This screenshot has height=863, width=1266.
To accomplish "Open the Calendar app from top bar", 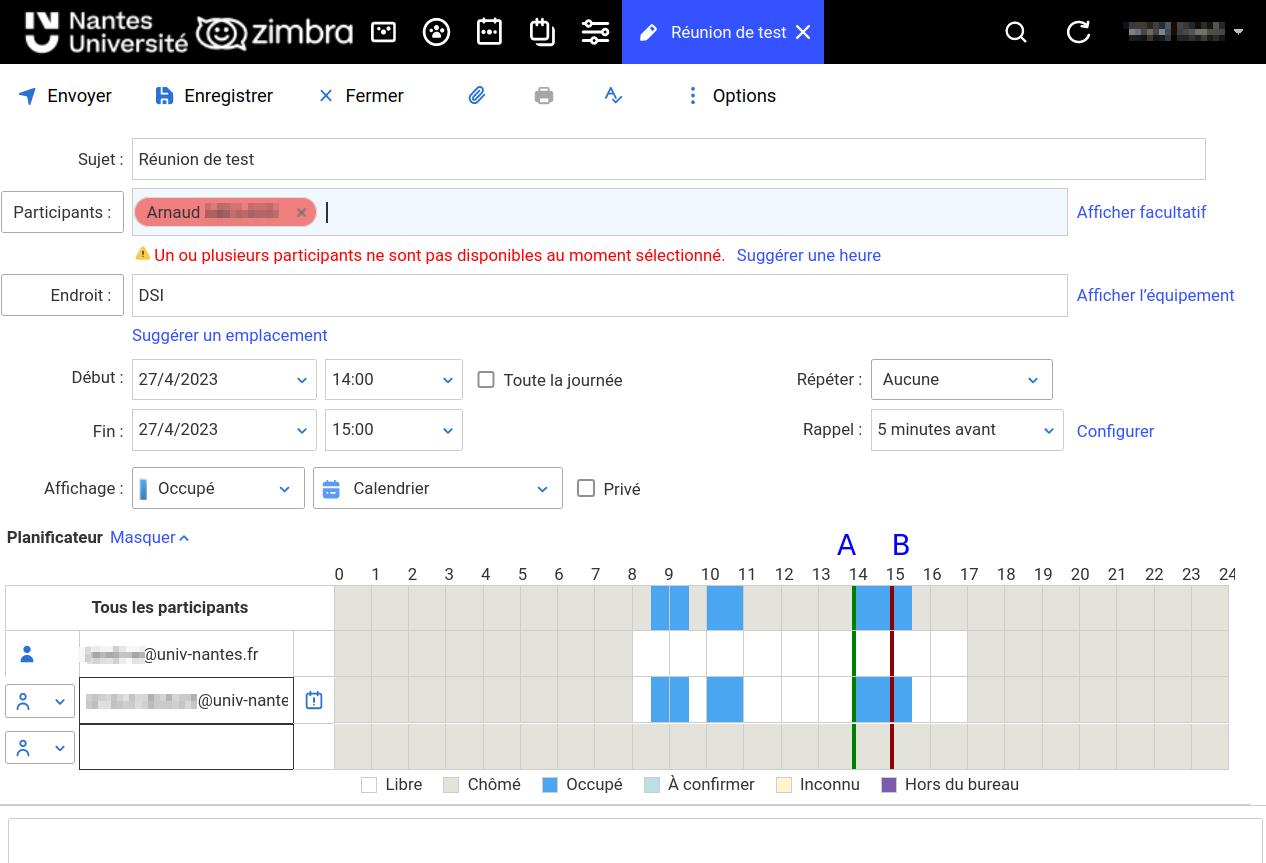I will tap(489, 32).
